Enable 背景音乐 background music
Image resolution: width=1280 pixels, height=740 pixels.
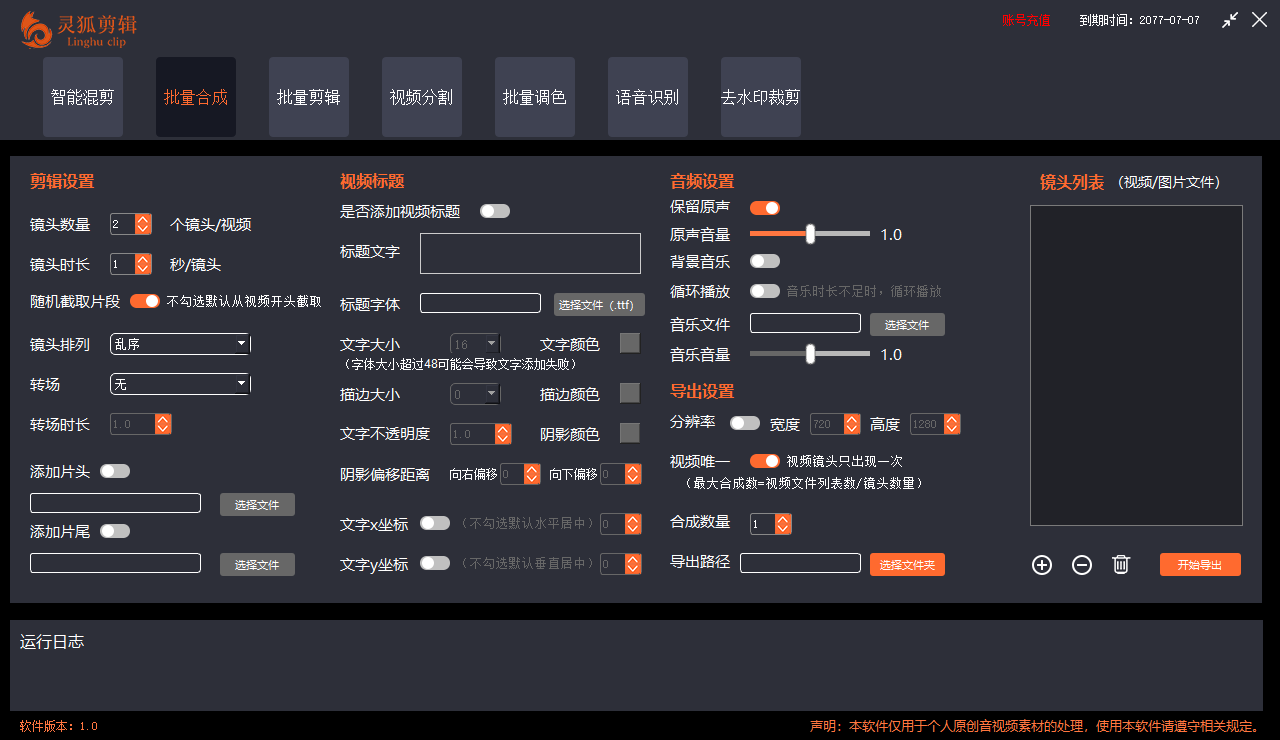click(764, 261)
